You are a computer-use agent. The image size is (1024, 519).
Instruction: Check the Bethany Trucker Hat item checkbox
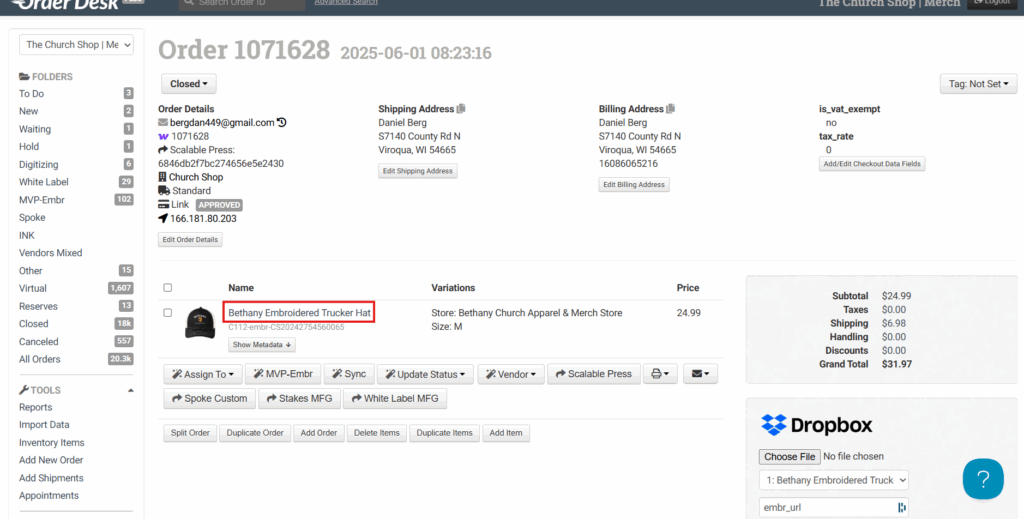[x=168, y=313]
